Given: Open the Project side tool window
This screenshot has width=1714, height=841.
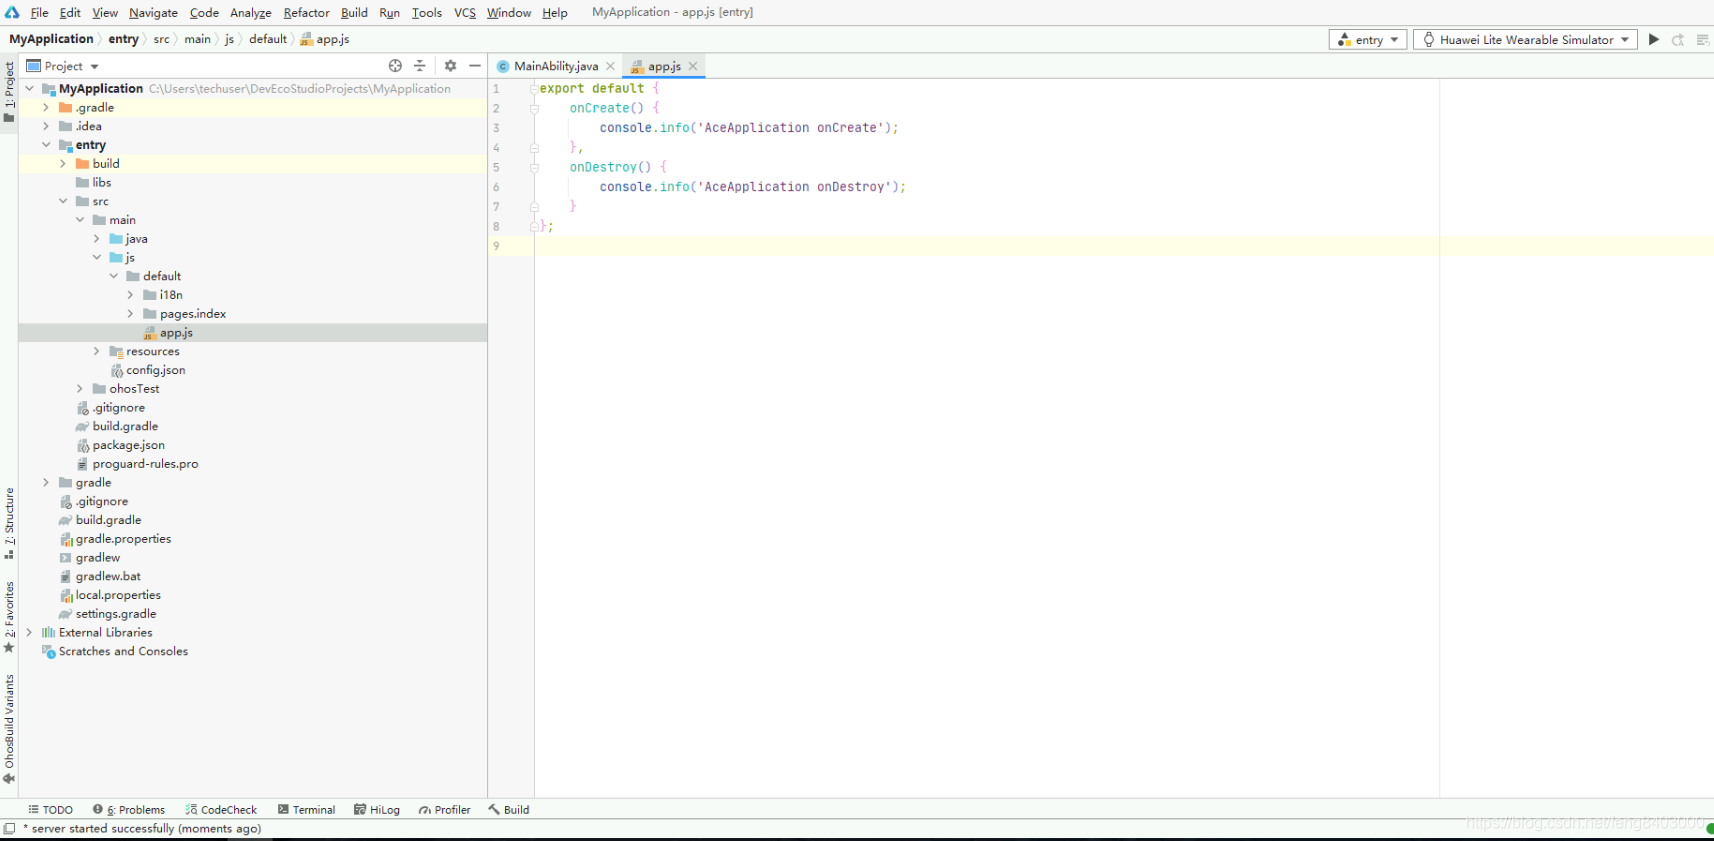Looking at the screenshot, I should click(x=9, y=92).
